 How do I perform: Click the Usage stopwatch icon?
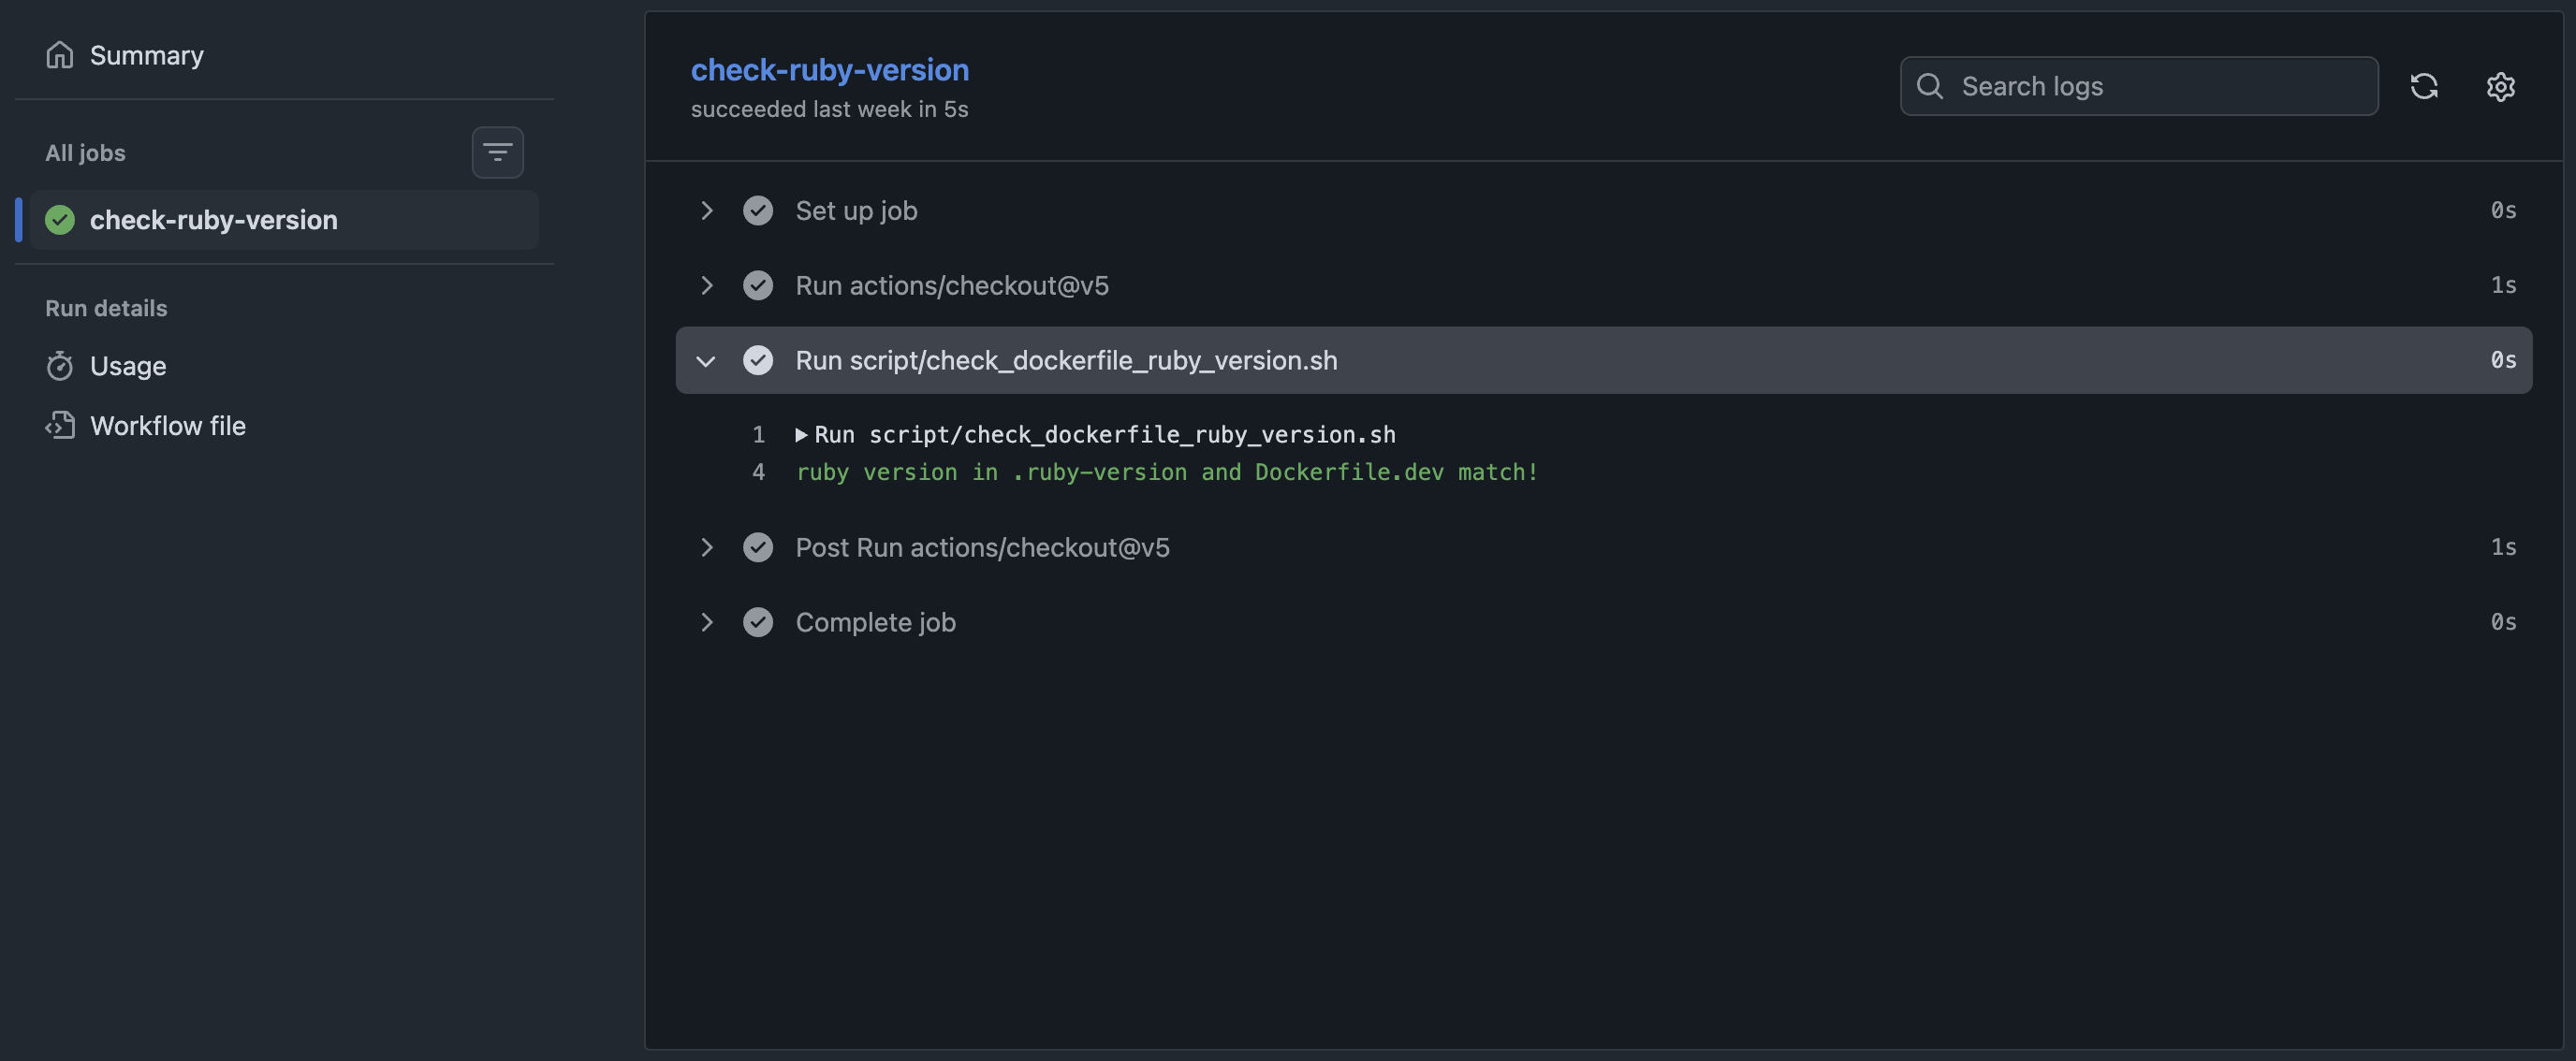(x=60, y=366)
